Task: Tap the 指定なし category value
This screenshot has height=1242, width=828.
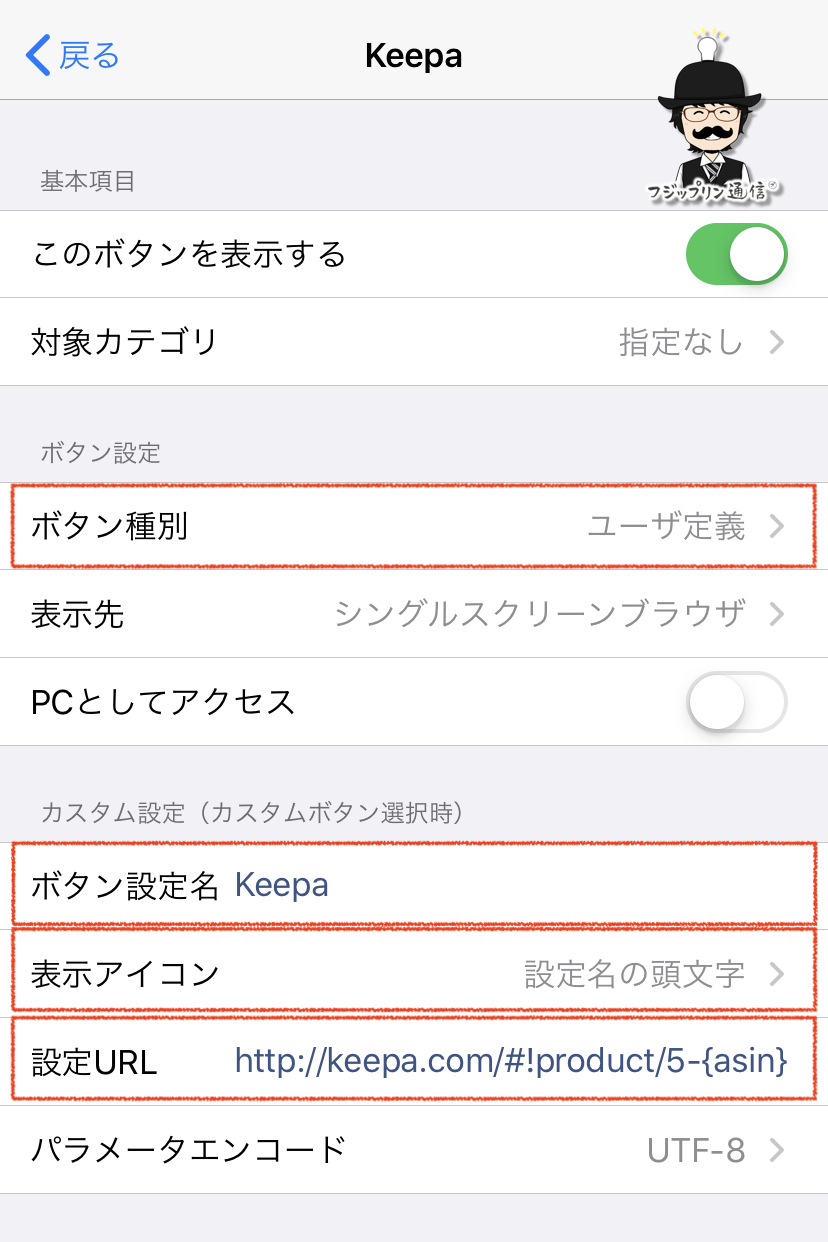Action: click(x=681, y=343)
